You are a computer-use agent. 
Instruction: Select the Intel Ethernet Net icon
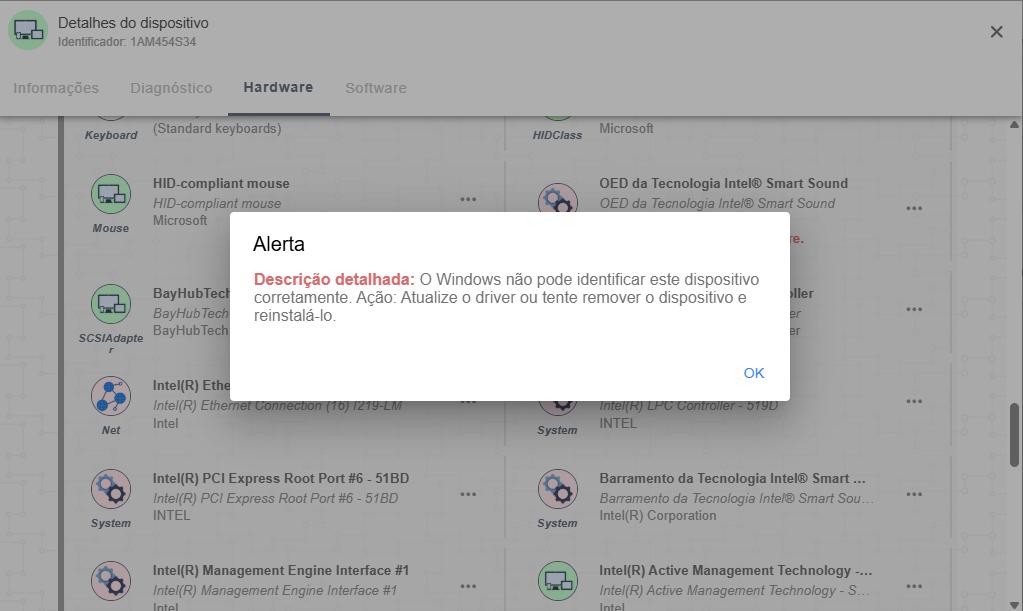(111, 397)
